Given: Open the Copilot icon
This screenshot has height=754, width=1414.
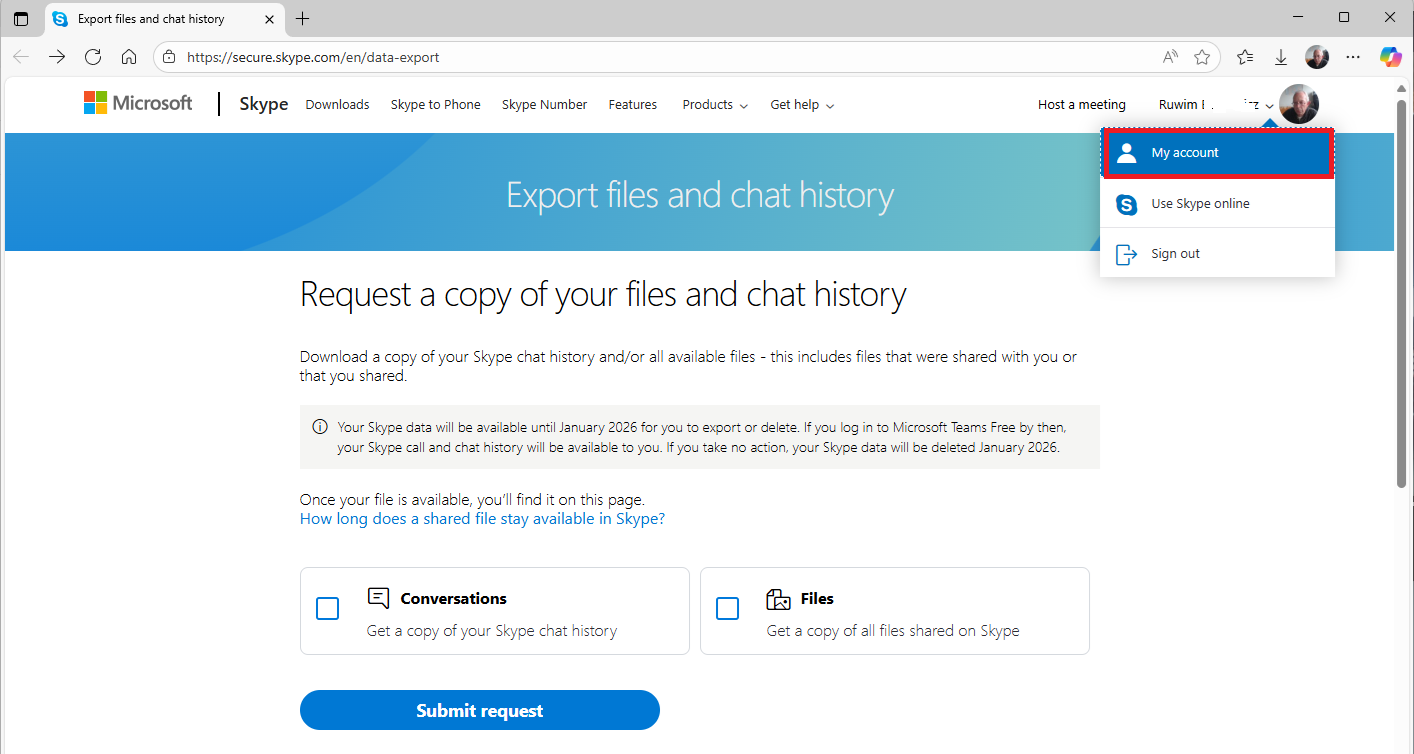Looking at the screenshot, I should pos(1391,57).
